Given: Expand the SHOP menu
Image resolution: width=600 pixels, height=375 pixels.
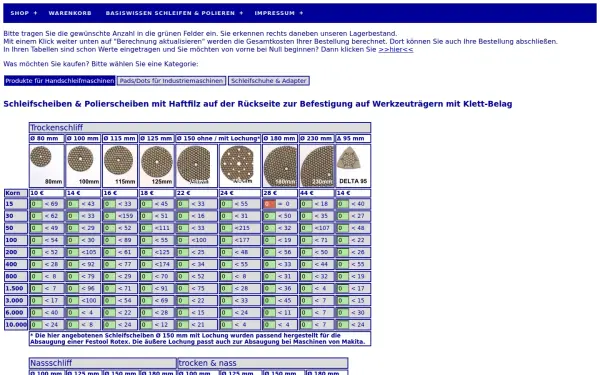Looking at the screenshot, I should tap(24, 13).
